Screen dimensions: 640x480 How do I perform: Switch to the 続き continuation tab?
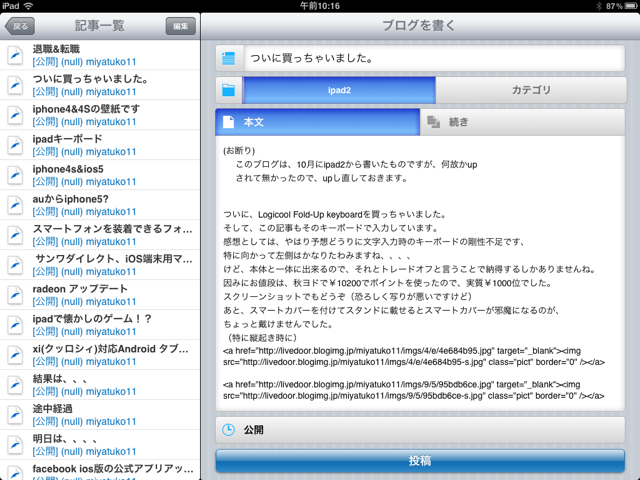(x=522, y=122)
